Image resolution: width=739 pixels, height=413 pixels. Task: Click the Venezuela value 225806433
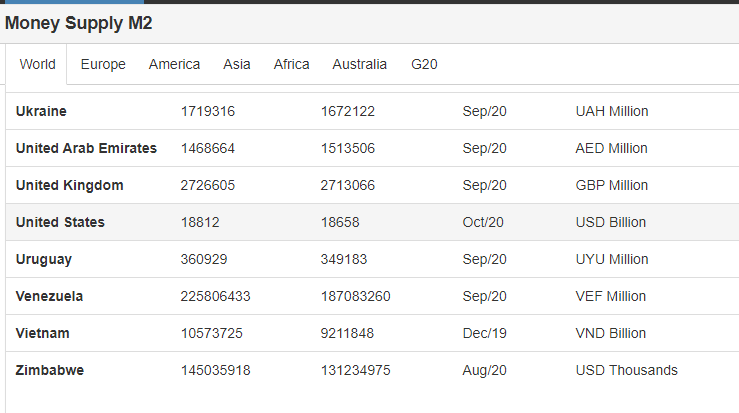pos(215,296)
